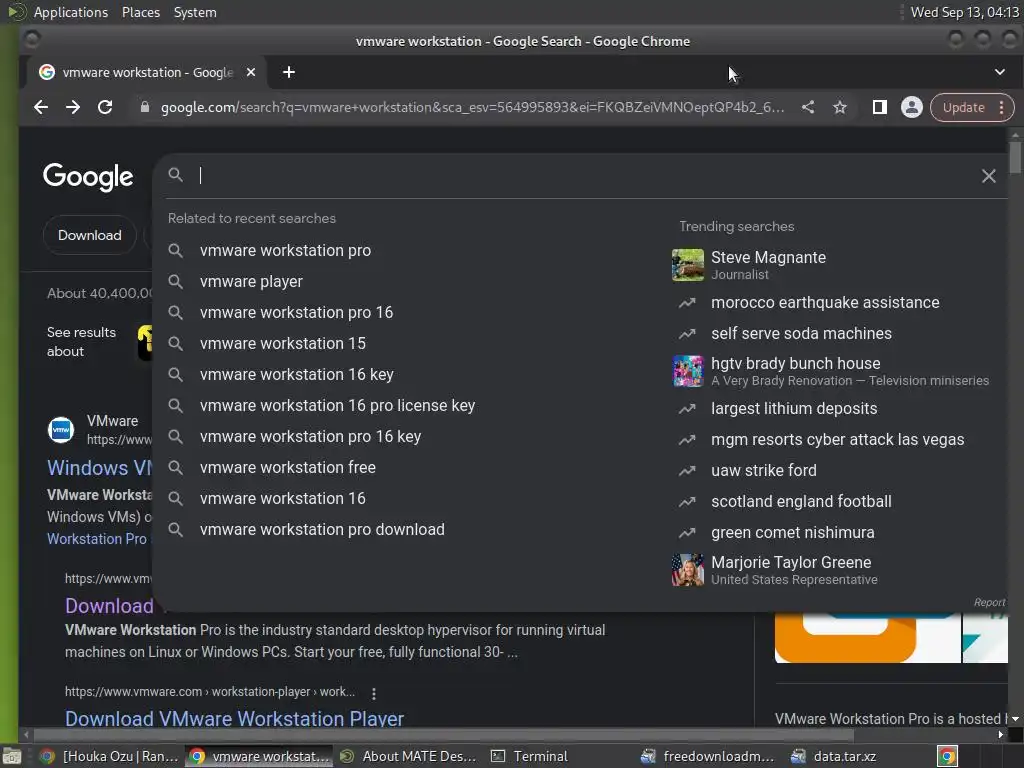Open trending uaw strike ford
Viewport: 1024px width, 768px height.
[x=763, y=471]
